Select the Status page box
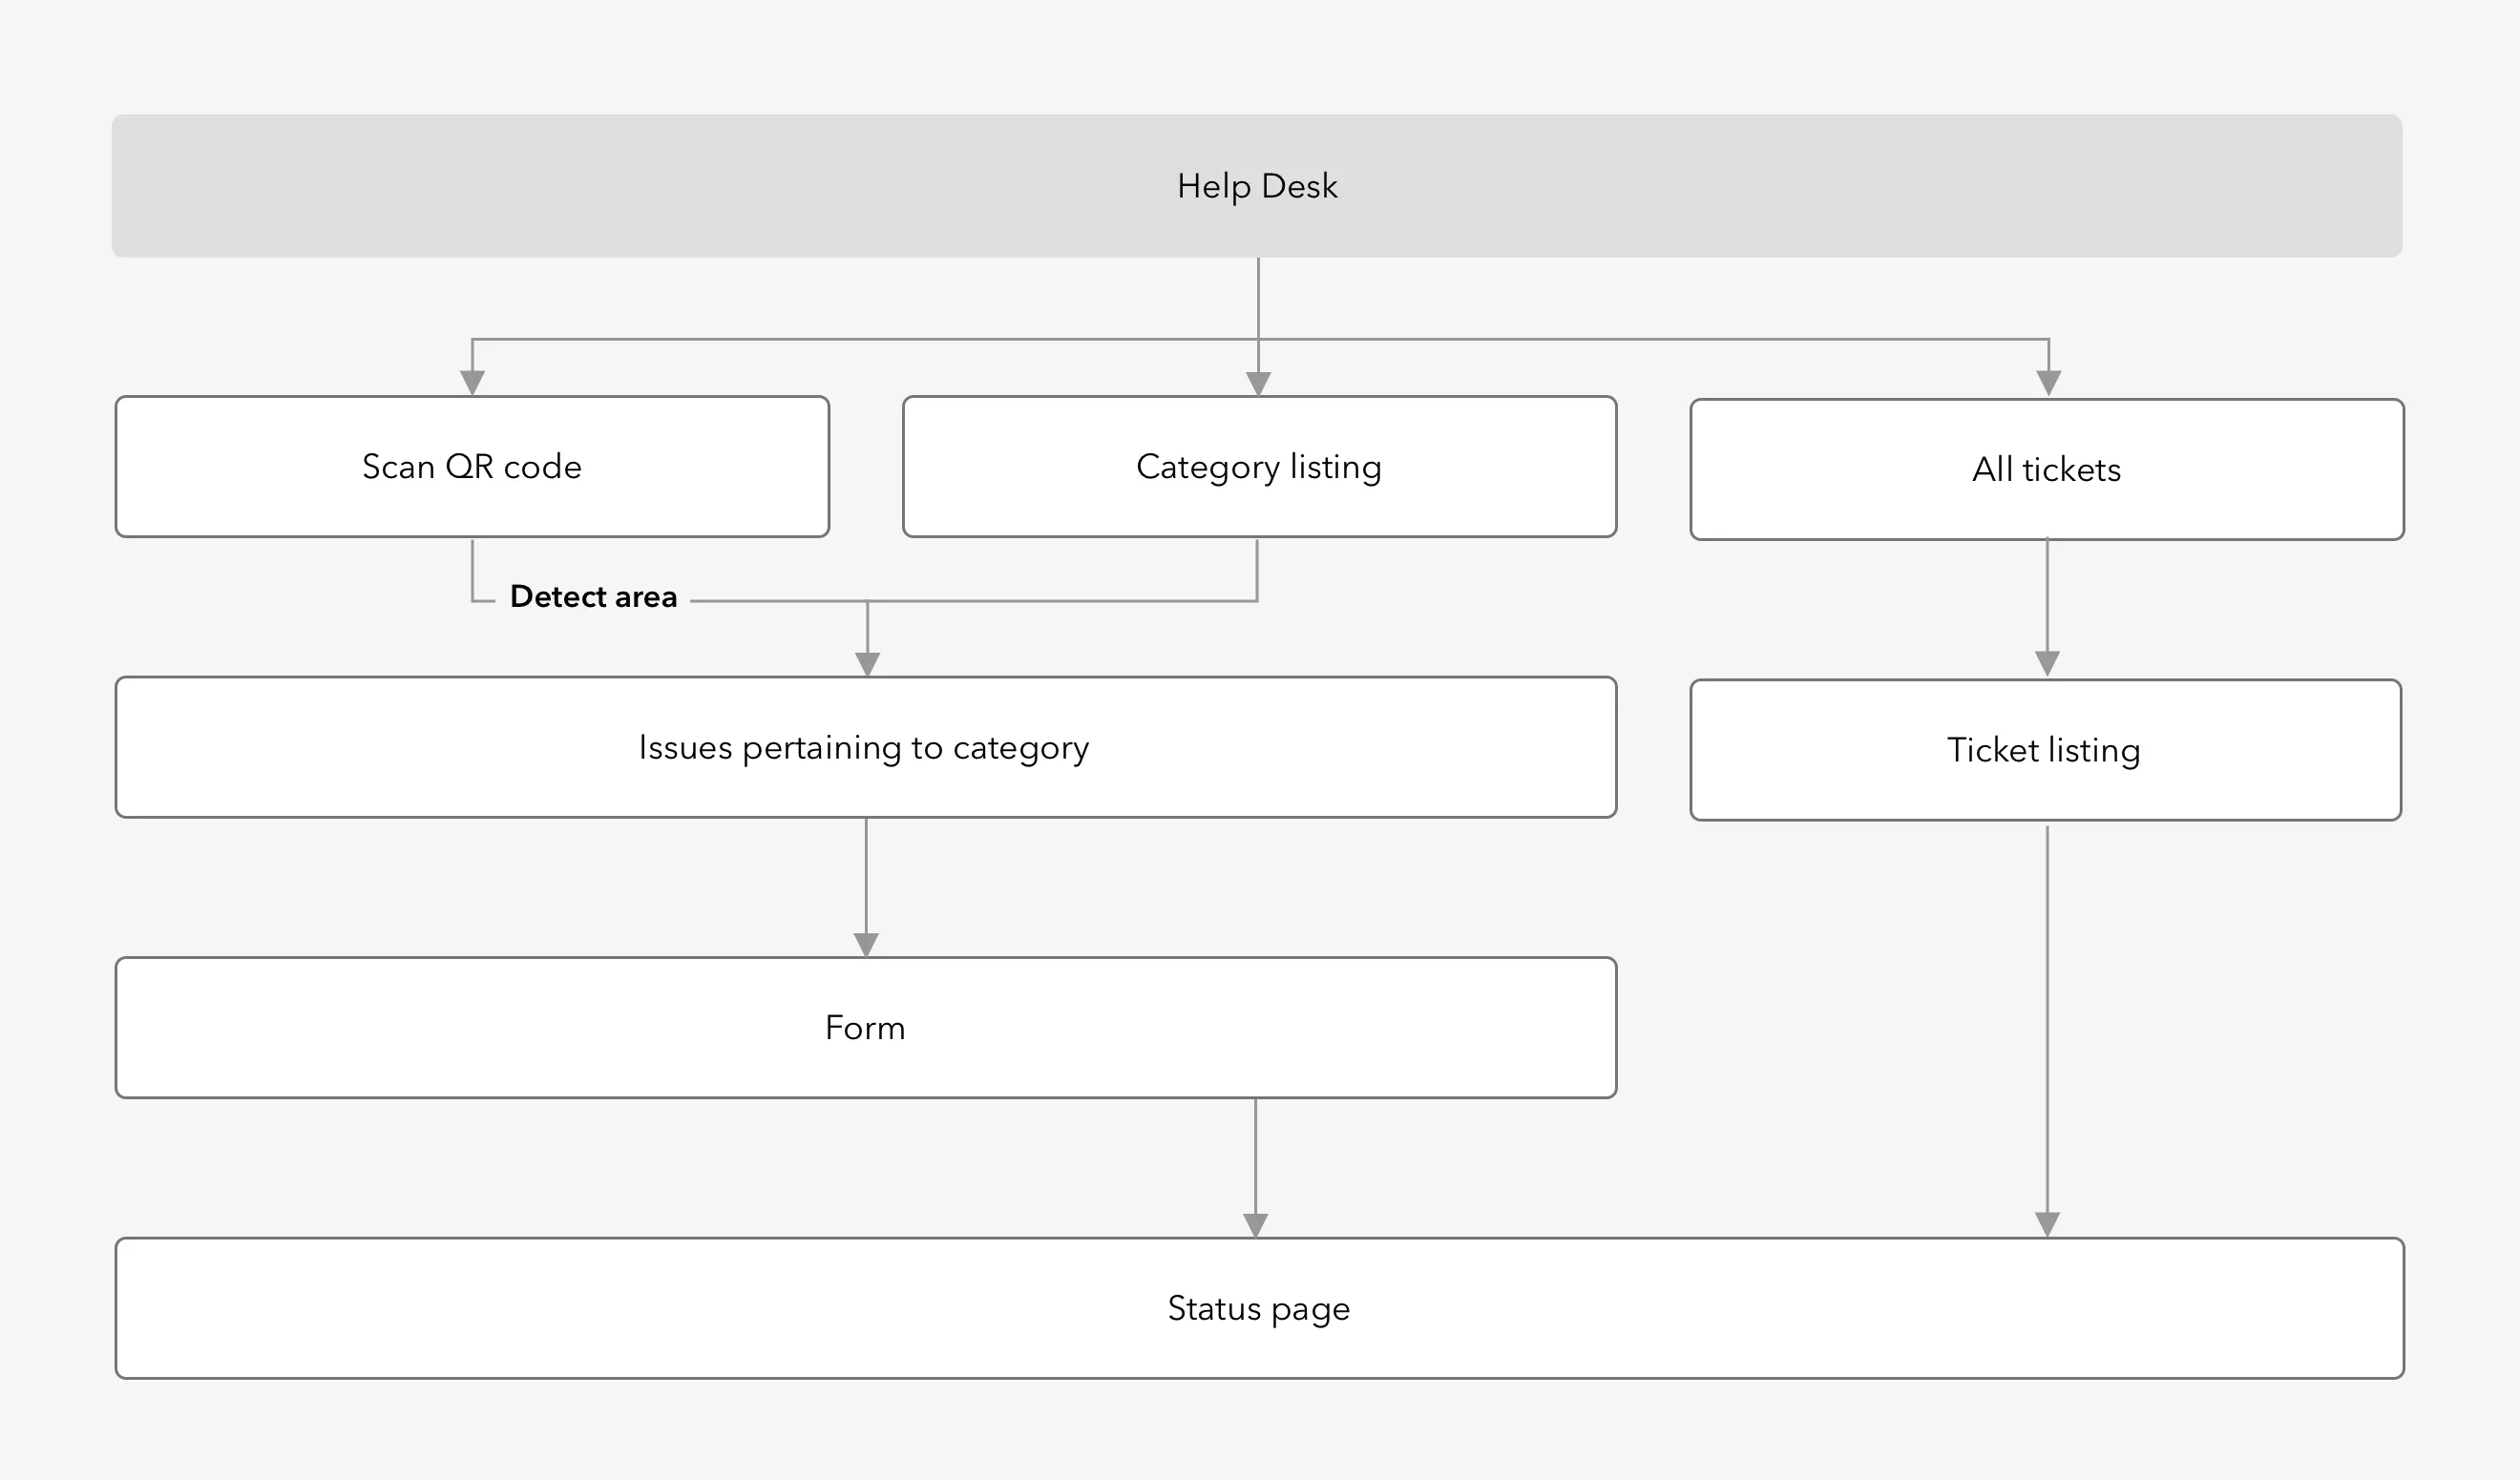 [x=1260, y=1309]
